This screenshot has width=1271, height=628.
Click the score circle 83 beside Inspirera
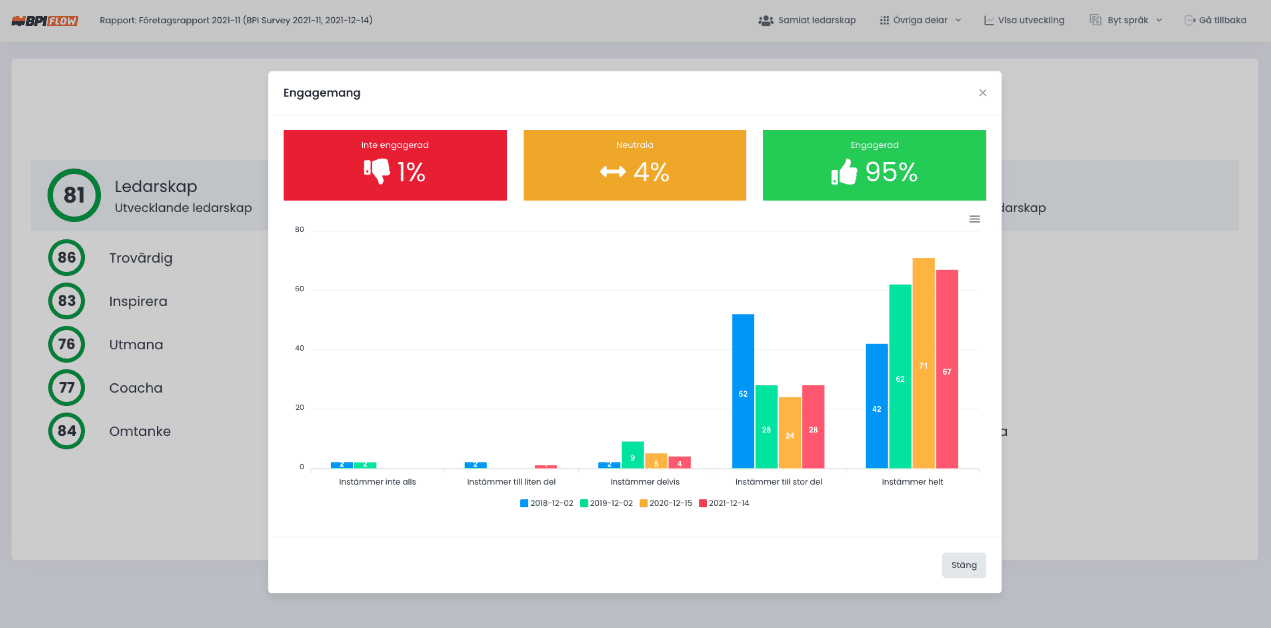click(x=66, y=301)
